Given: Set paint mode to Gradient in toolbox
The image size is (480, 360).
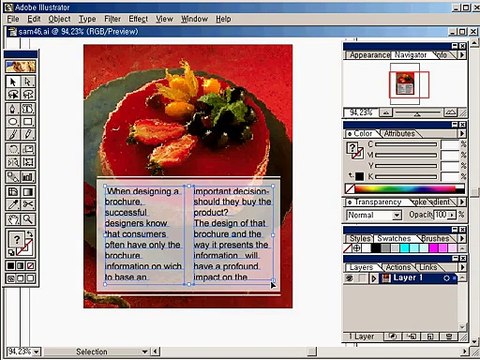Looking at the screenshot, I should tap(20, 266).
